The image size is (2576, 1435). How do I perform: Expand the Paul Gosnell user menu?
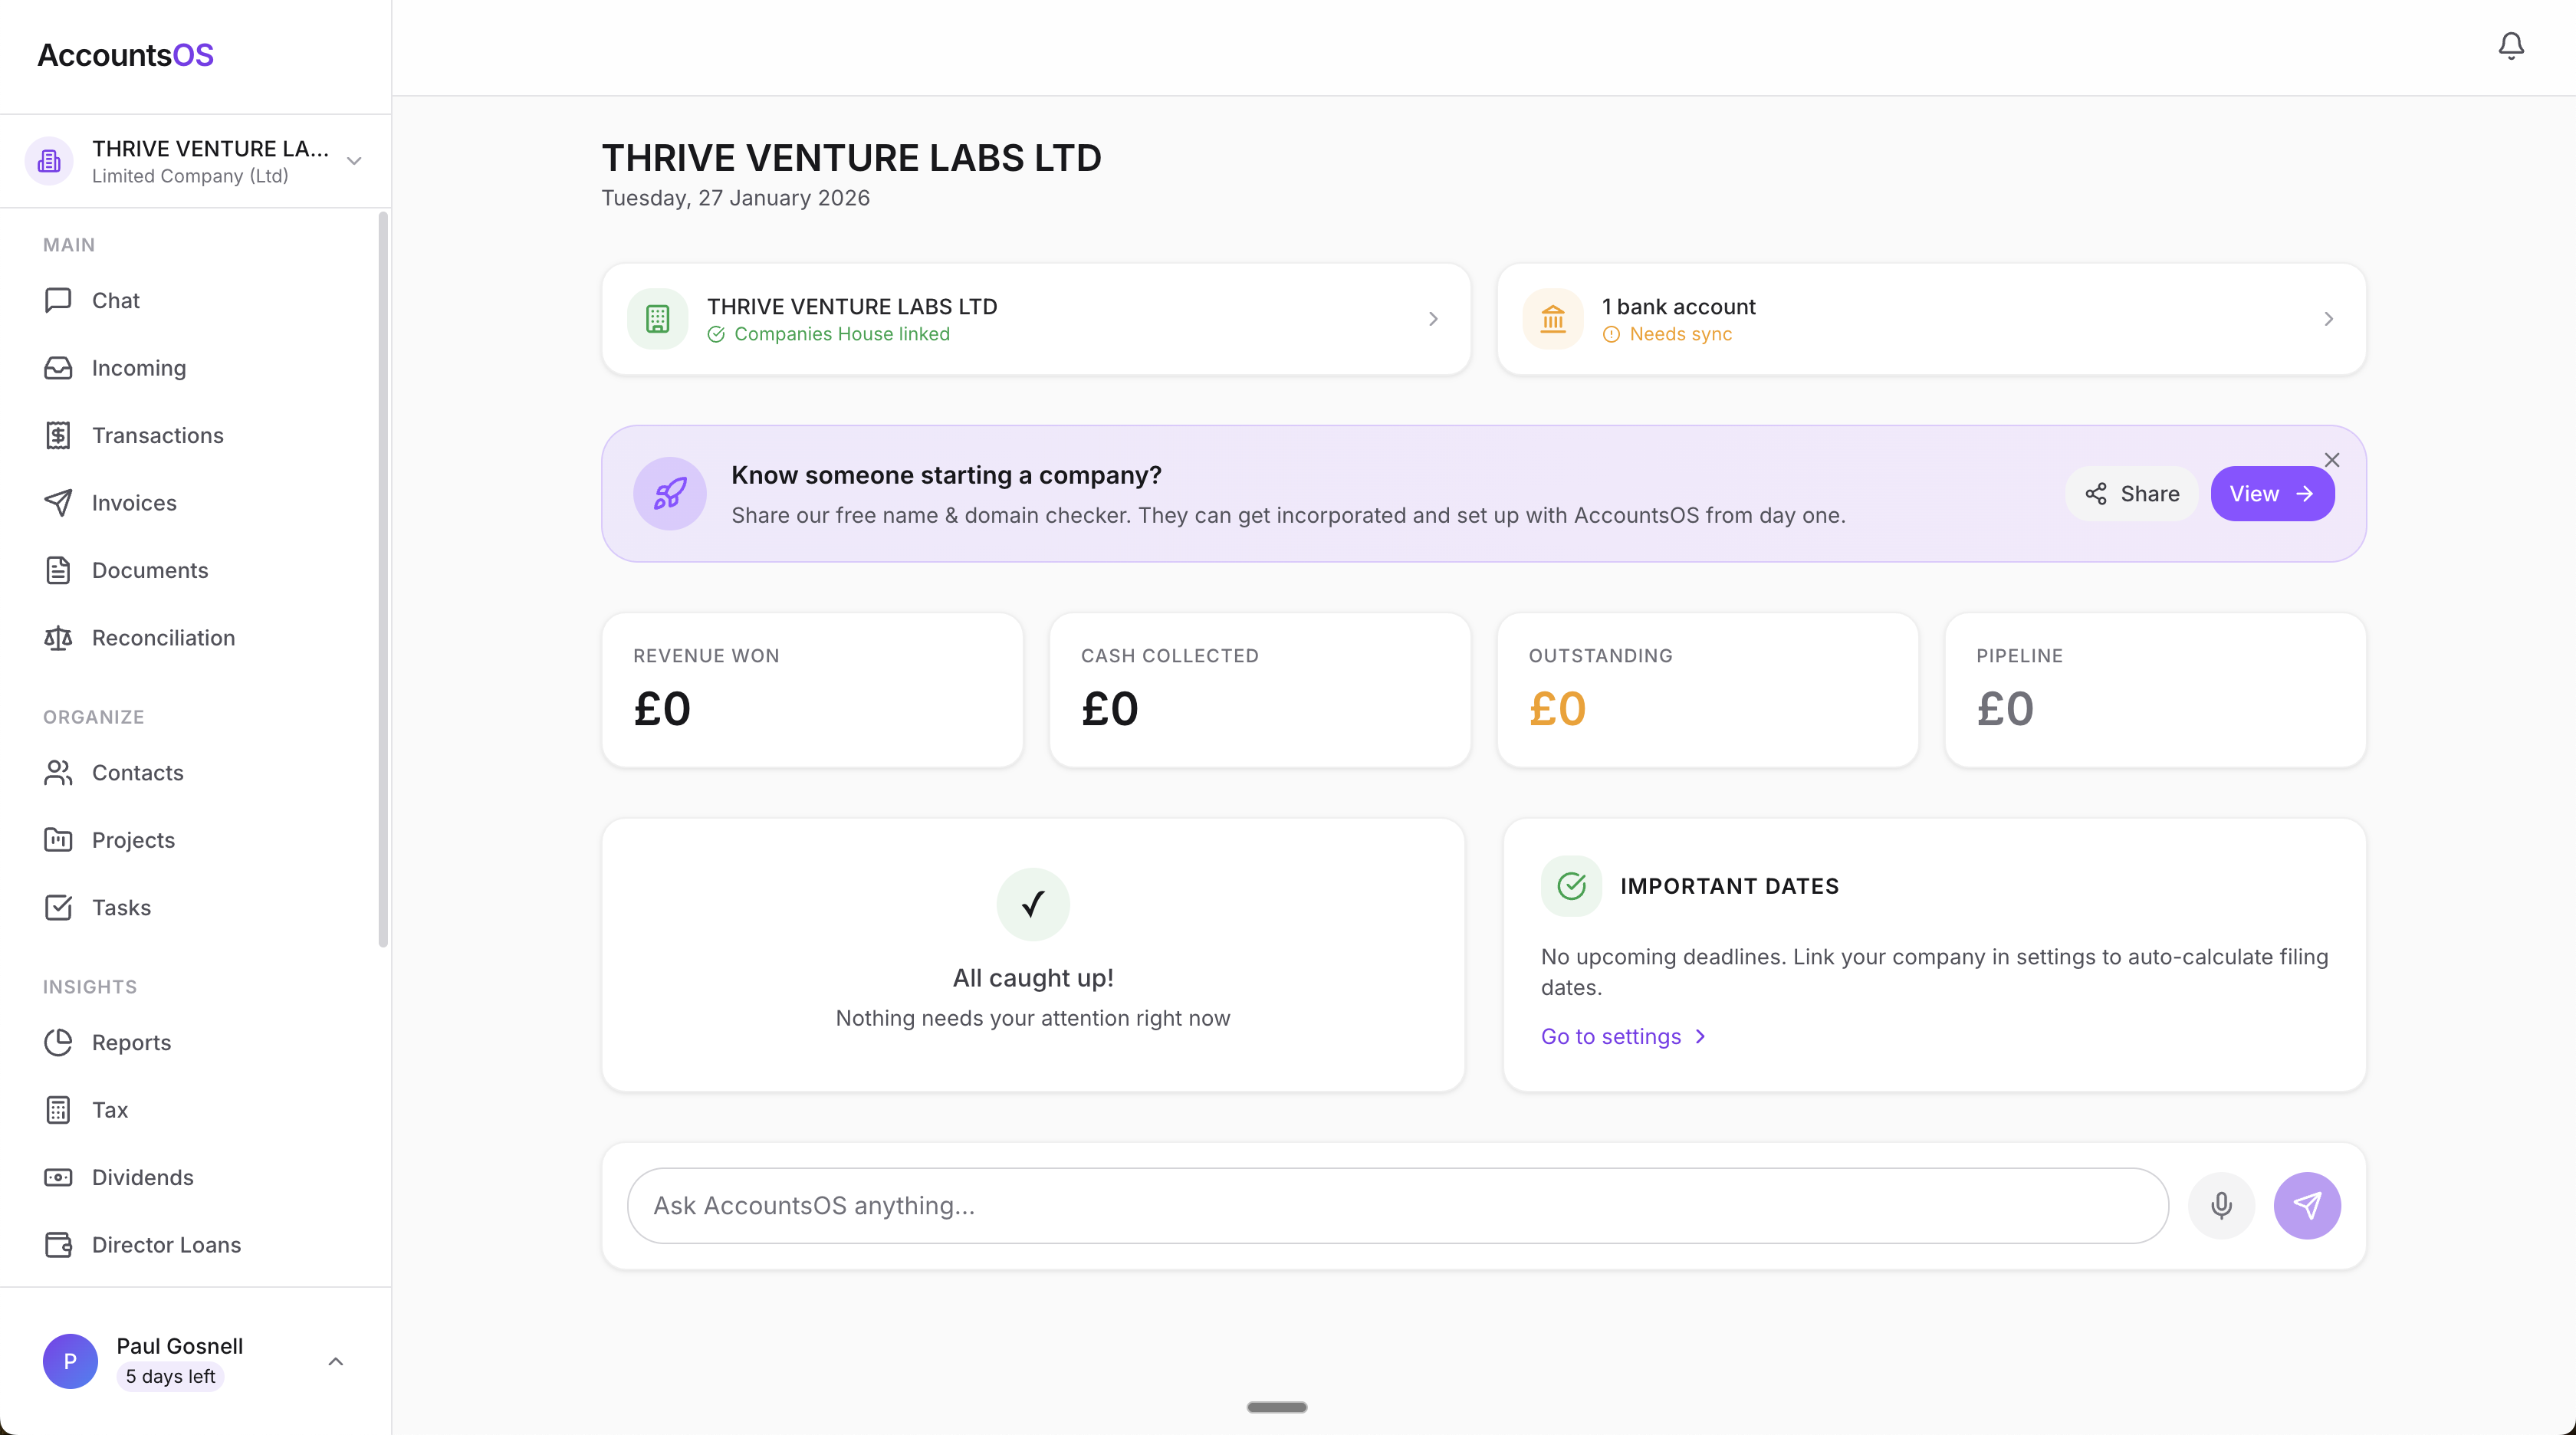pos(336,1361)
